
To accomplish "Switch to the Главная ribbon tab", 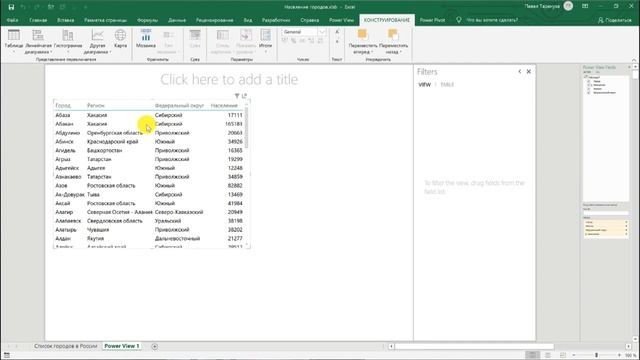I will 38,20.
